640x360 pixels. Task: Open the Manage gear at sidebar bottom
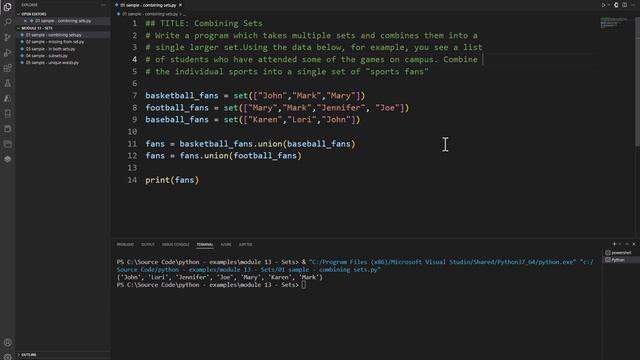coord(7,356)
